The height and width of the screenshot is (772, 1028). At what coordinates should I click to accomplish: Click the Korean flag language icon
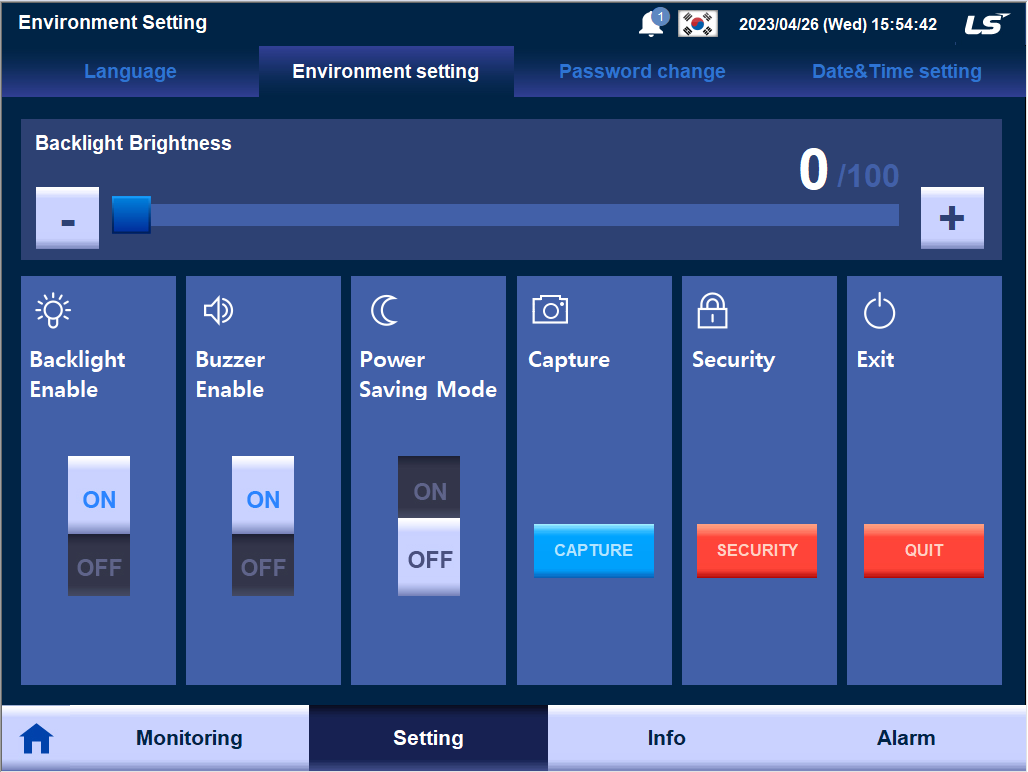[x=696, y=22]
